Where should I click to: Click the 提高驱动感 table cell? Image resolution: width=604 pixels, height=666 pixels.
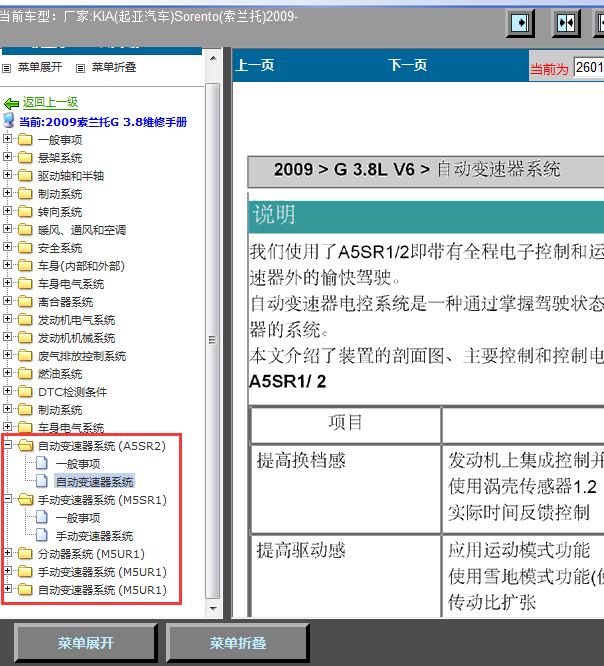pyautogui.click(x=345, y=576)
